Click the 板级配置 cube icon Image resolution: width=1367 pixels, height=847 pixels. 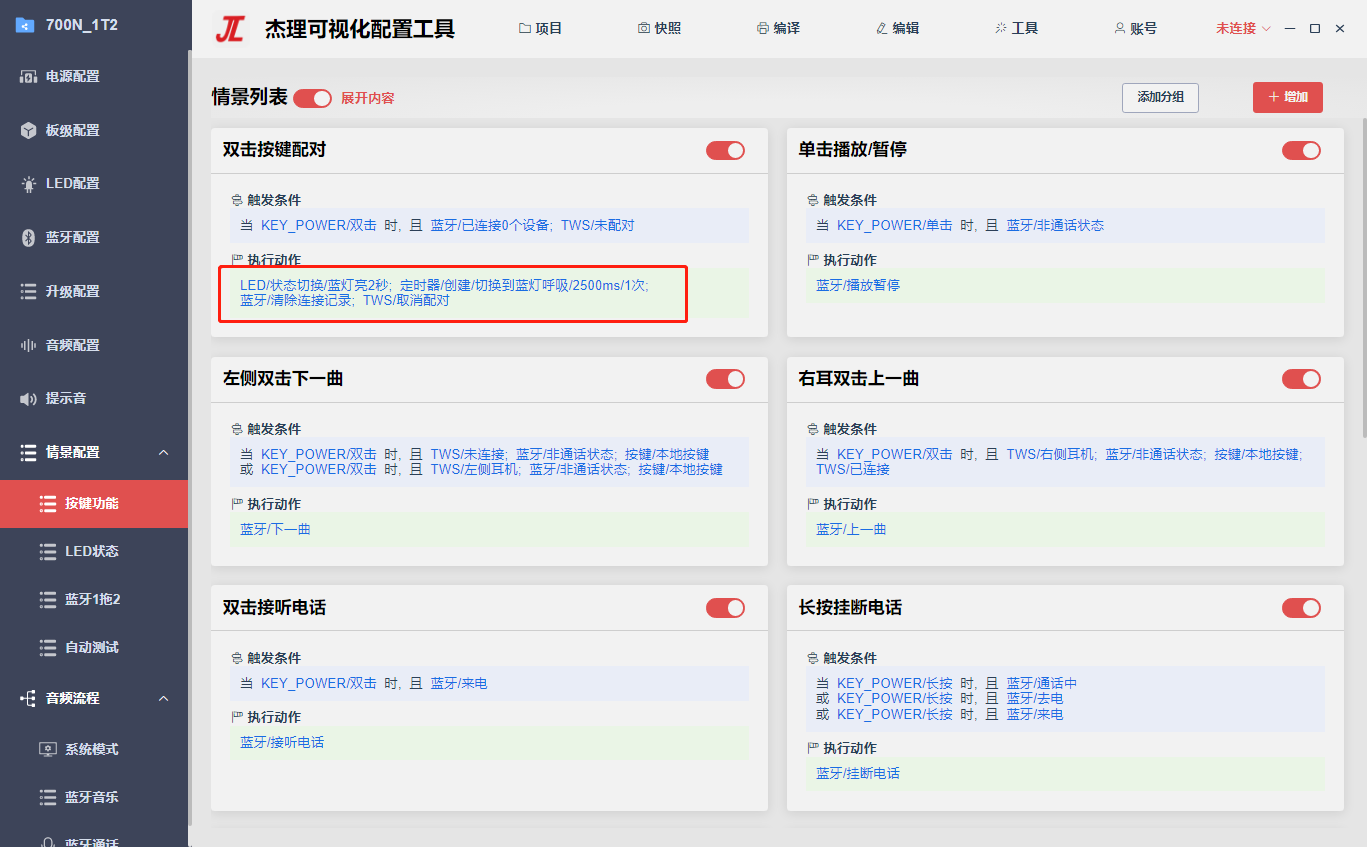click(x=29, y=130)
